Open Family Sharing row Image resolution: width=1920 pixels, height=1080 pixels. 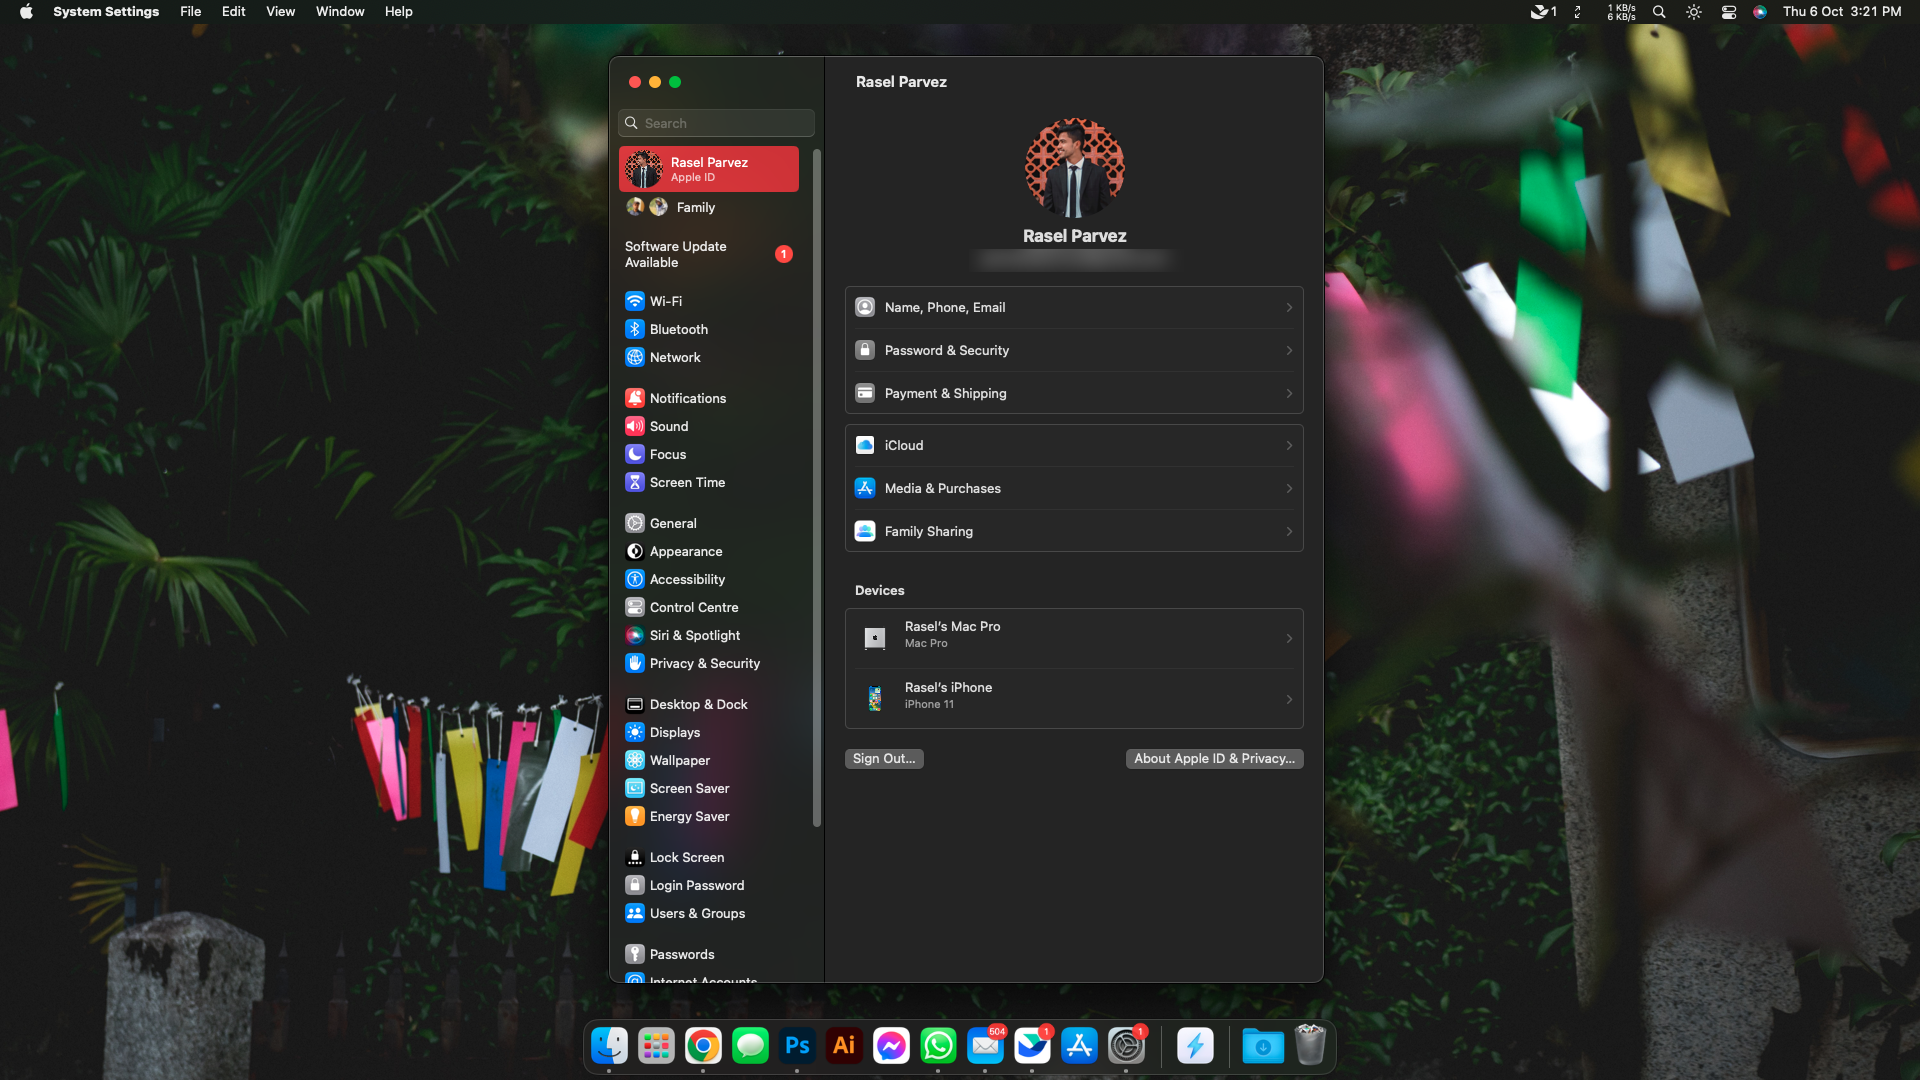1074,531
